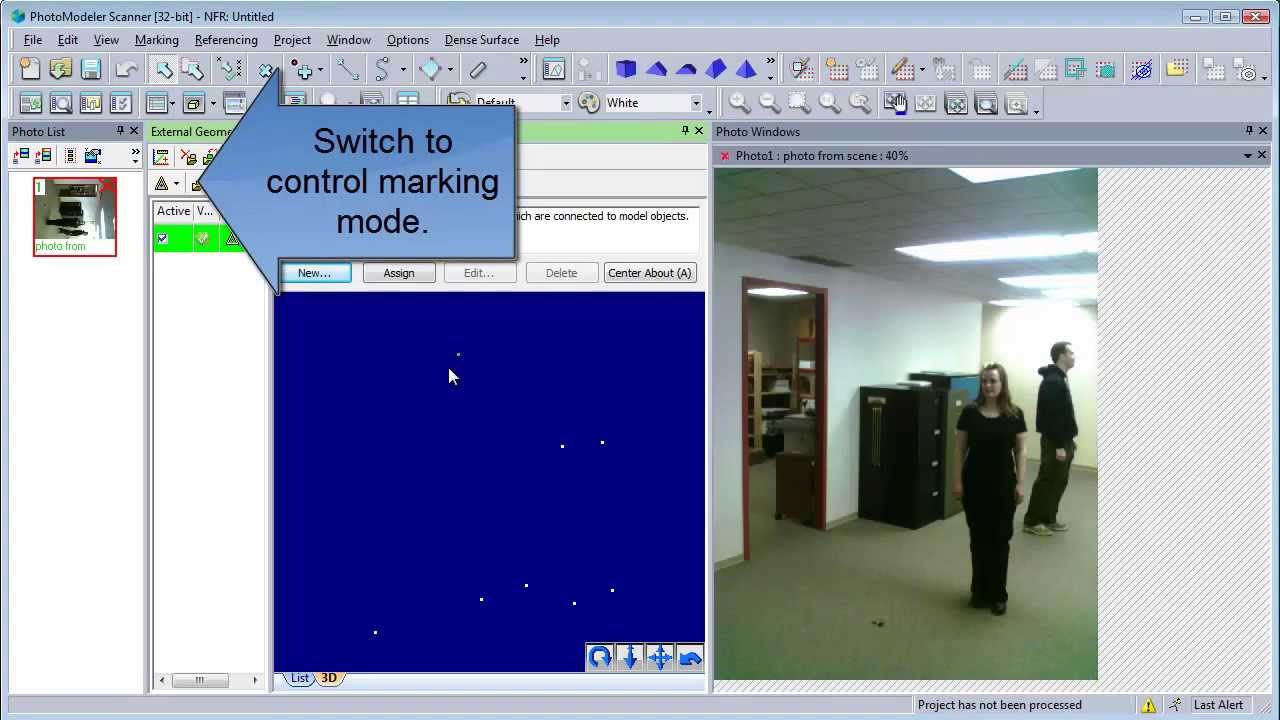Image resolution: width=1280 pixels, height=720 pixels.
Task: Pin the Photo List panel
Action: click(x=120, y=131)
